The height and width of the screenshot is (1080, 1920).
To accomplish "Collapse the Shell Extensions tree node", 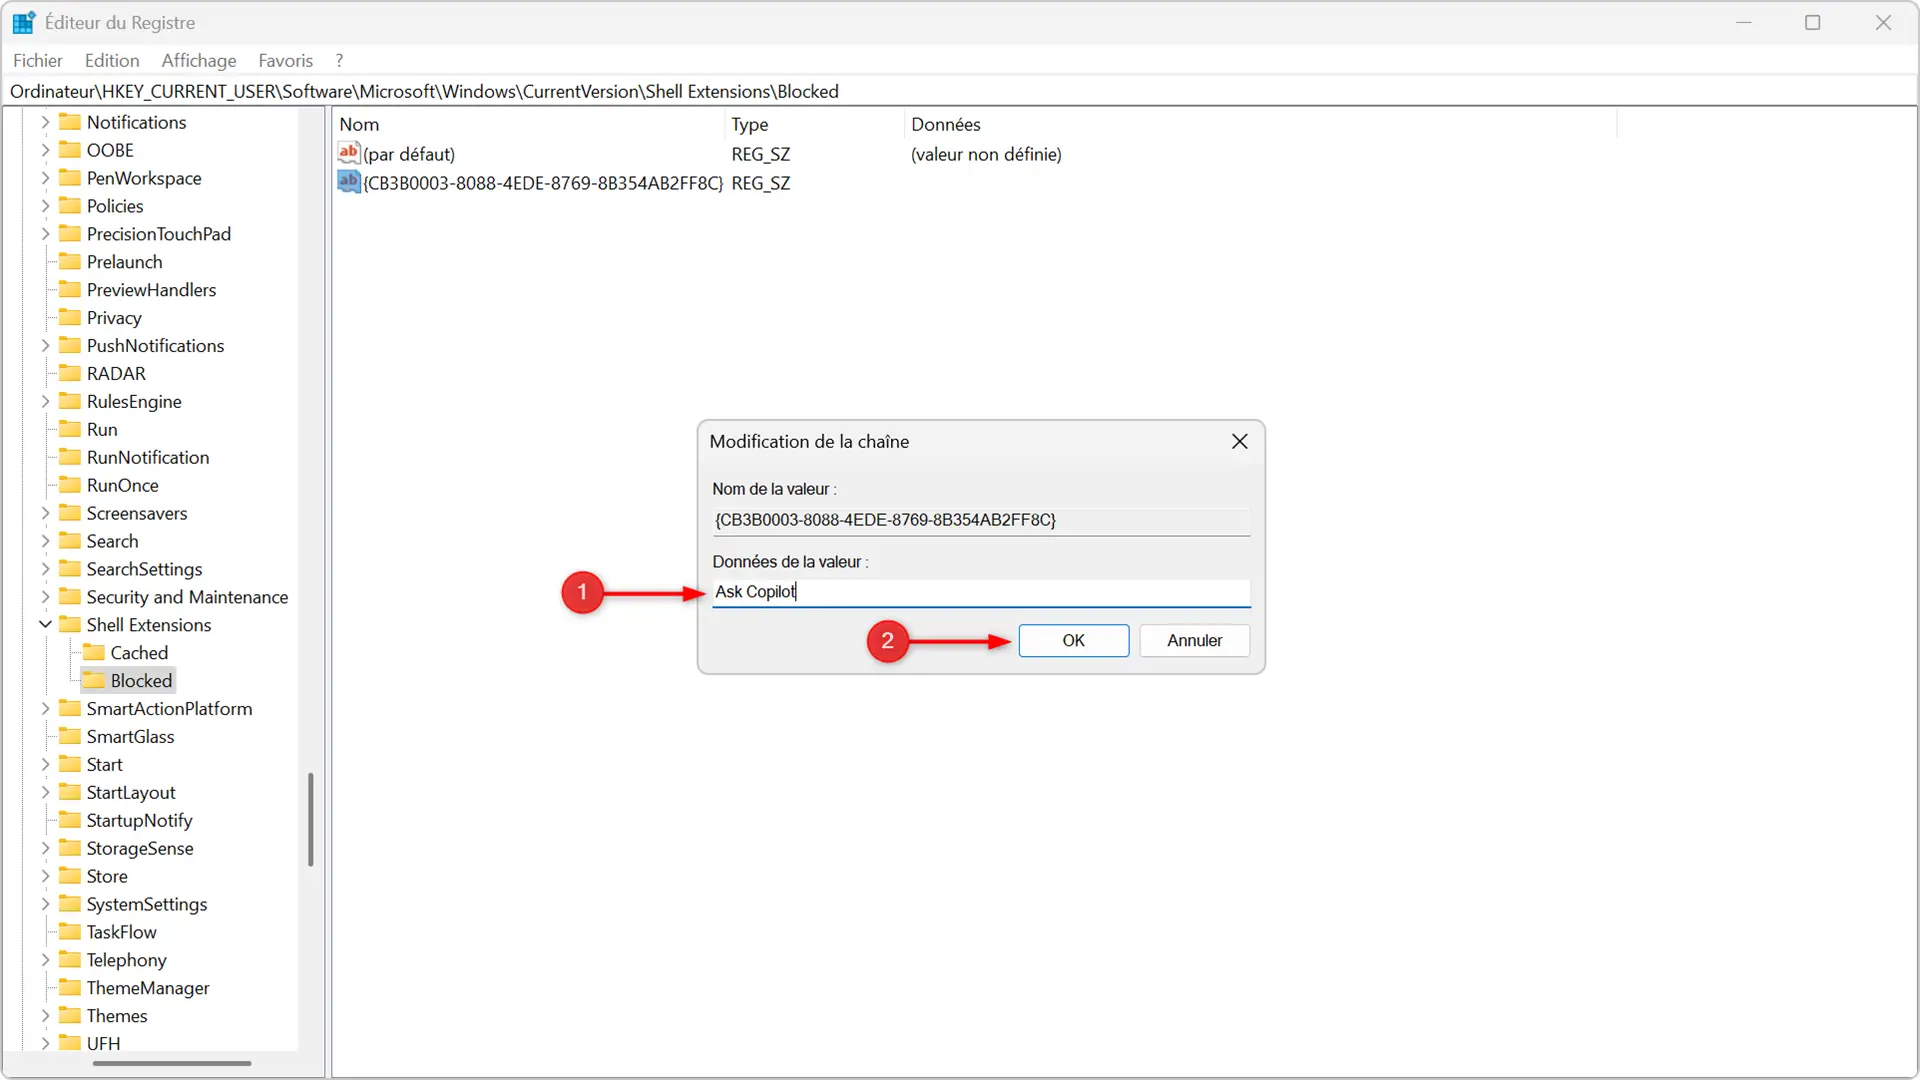I will 45,624.
